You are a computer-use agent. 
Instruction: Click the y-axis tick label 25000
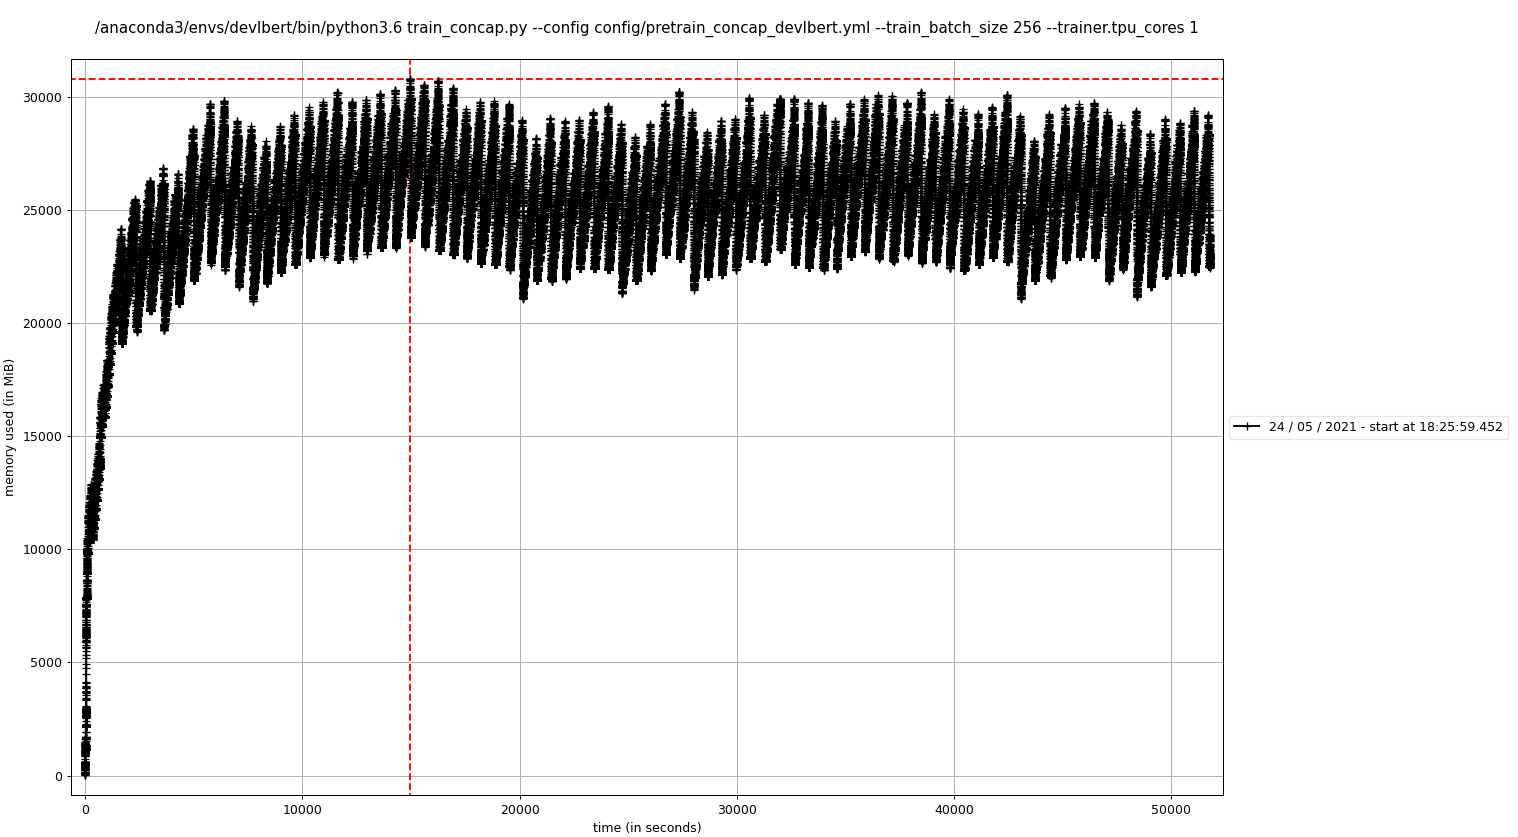tap(43, 210)
